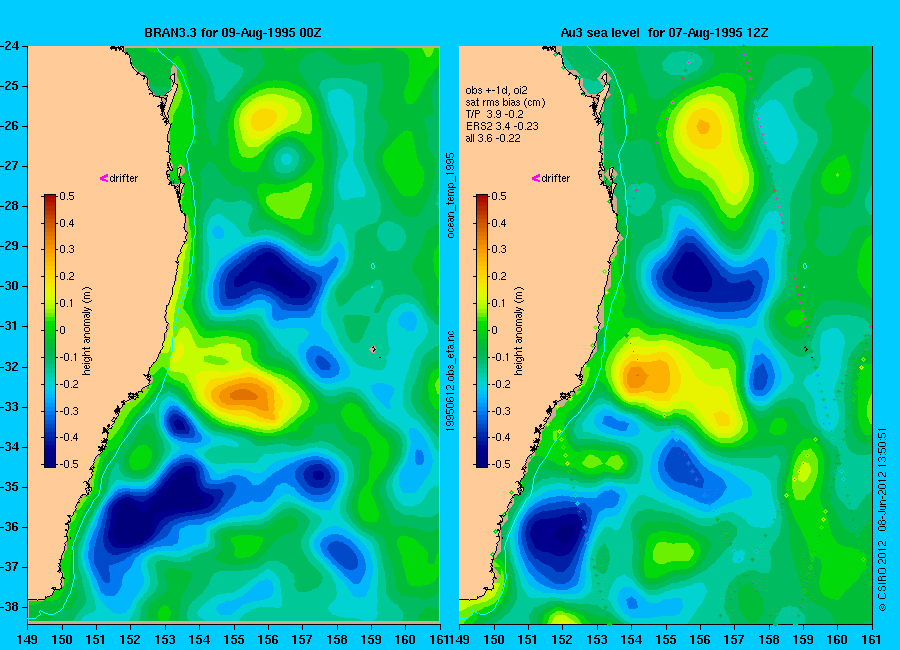
Task: Click longitude label 158 under BRAN3.3 map
Action: point(337,640)
